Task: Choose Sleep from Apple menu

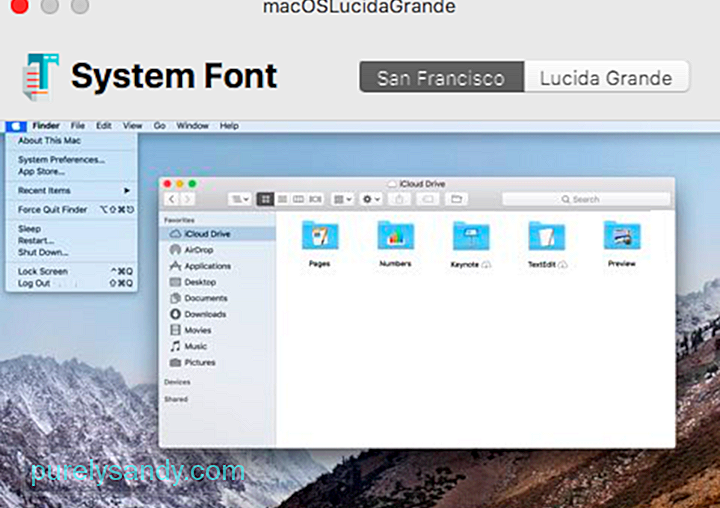Action: coord(72,229)
